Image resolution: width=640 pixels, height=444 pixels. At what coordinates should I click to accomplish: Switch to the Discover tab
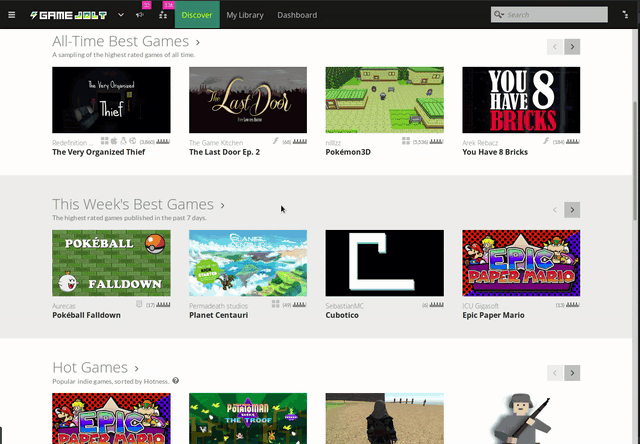[197, 15]
